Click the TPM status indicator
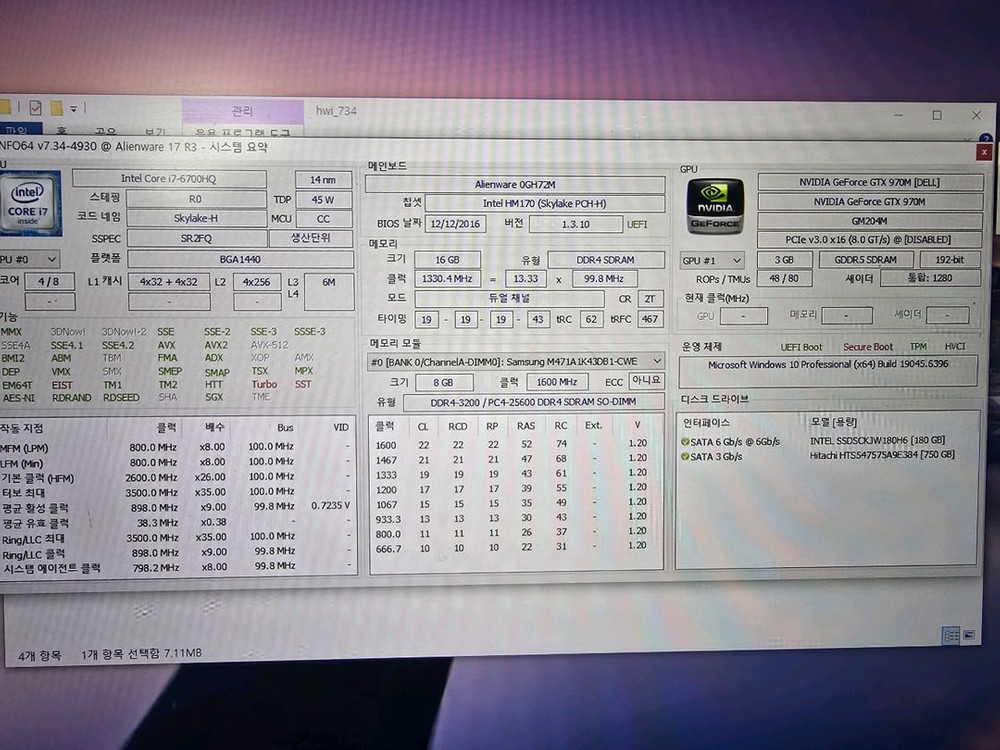The height and width of the screenshot is (750, 1000). click(921, 346)
